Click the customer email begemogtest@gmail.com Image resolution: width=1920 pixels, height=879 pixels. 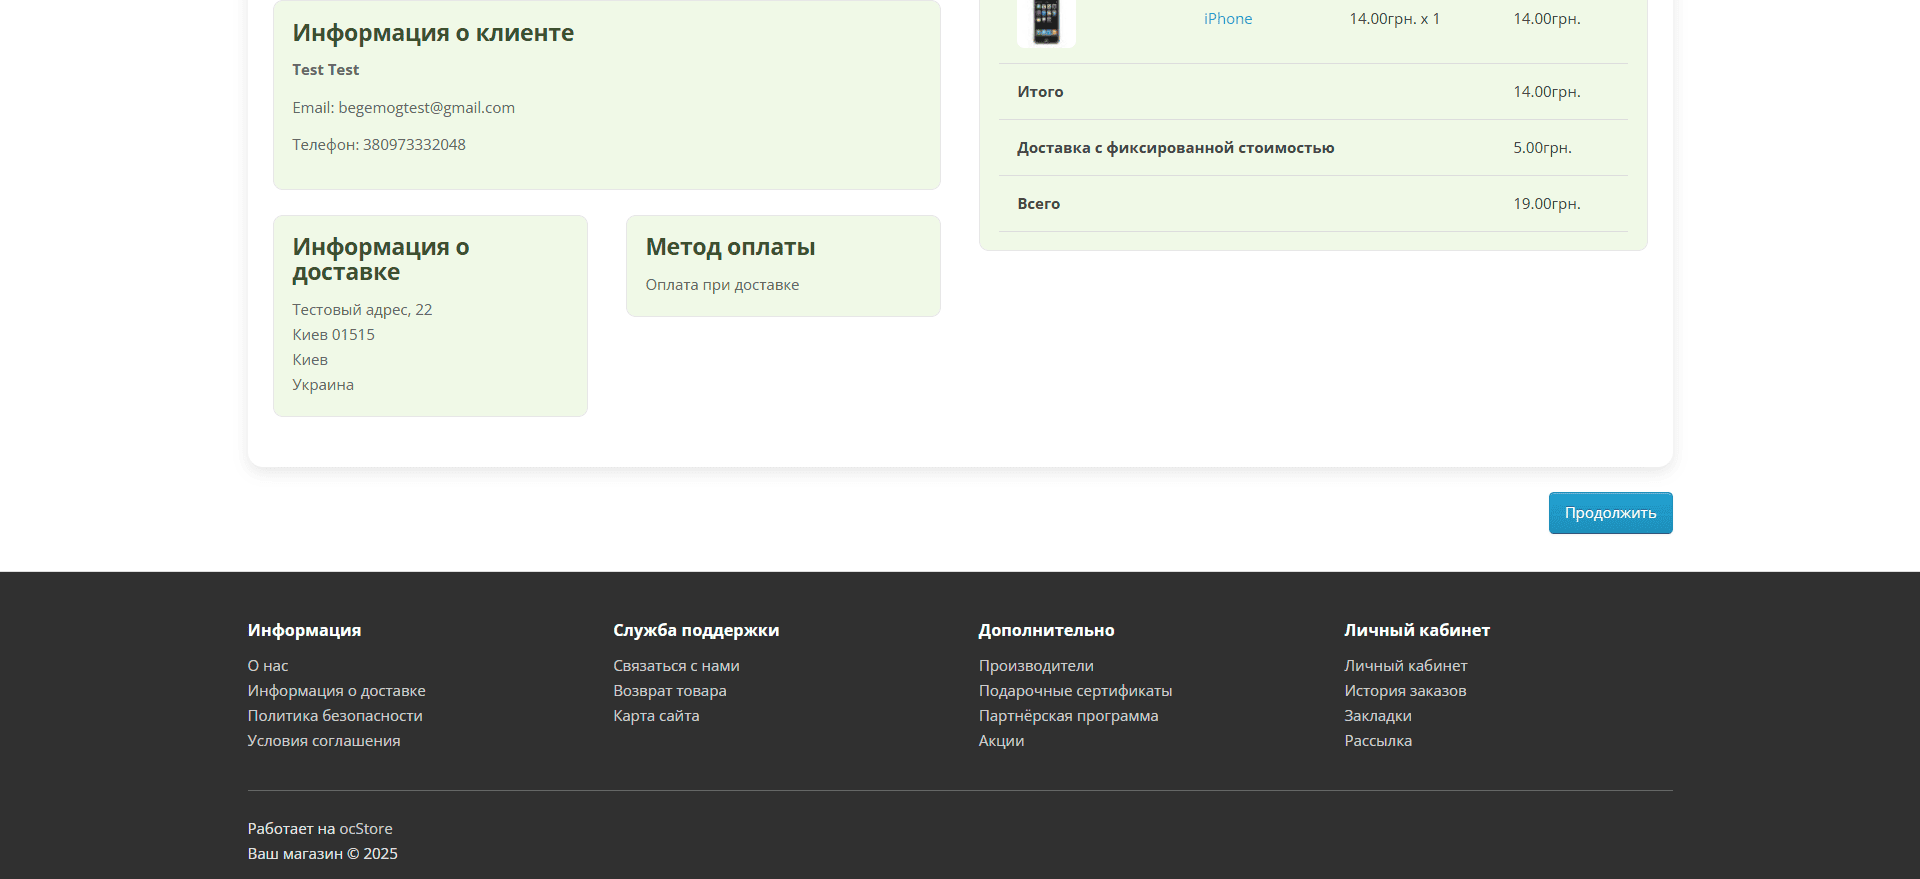426,108
